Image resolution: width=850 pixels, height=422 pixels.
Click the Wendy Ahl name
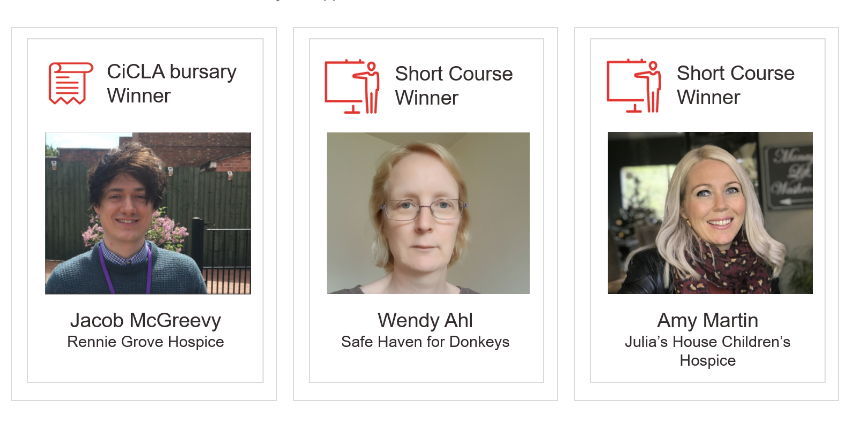coord(425,321)
